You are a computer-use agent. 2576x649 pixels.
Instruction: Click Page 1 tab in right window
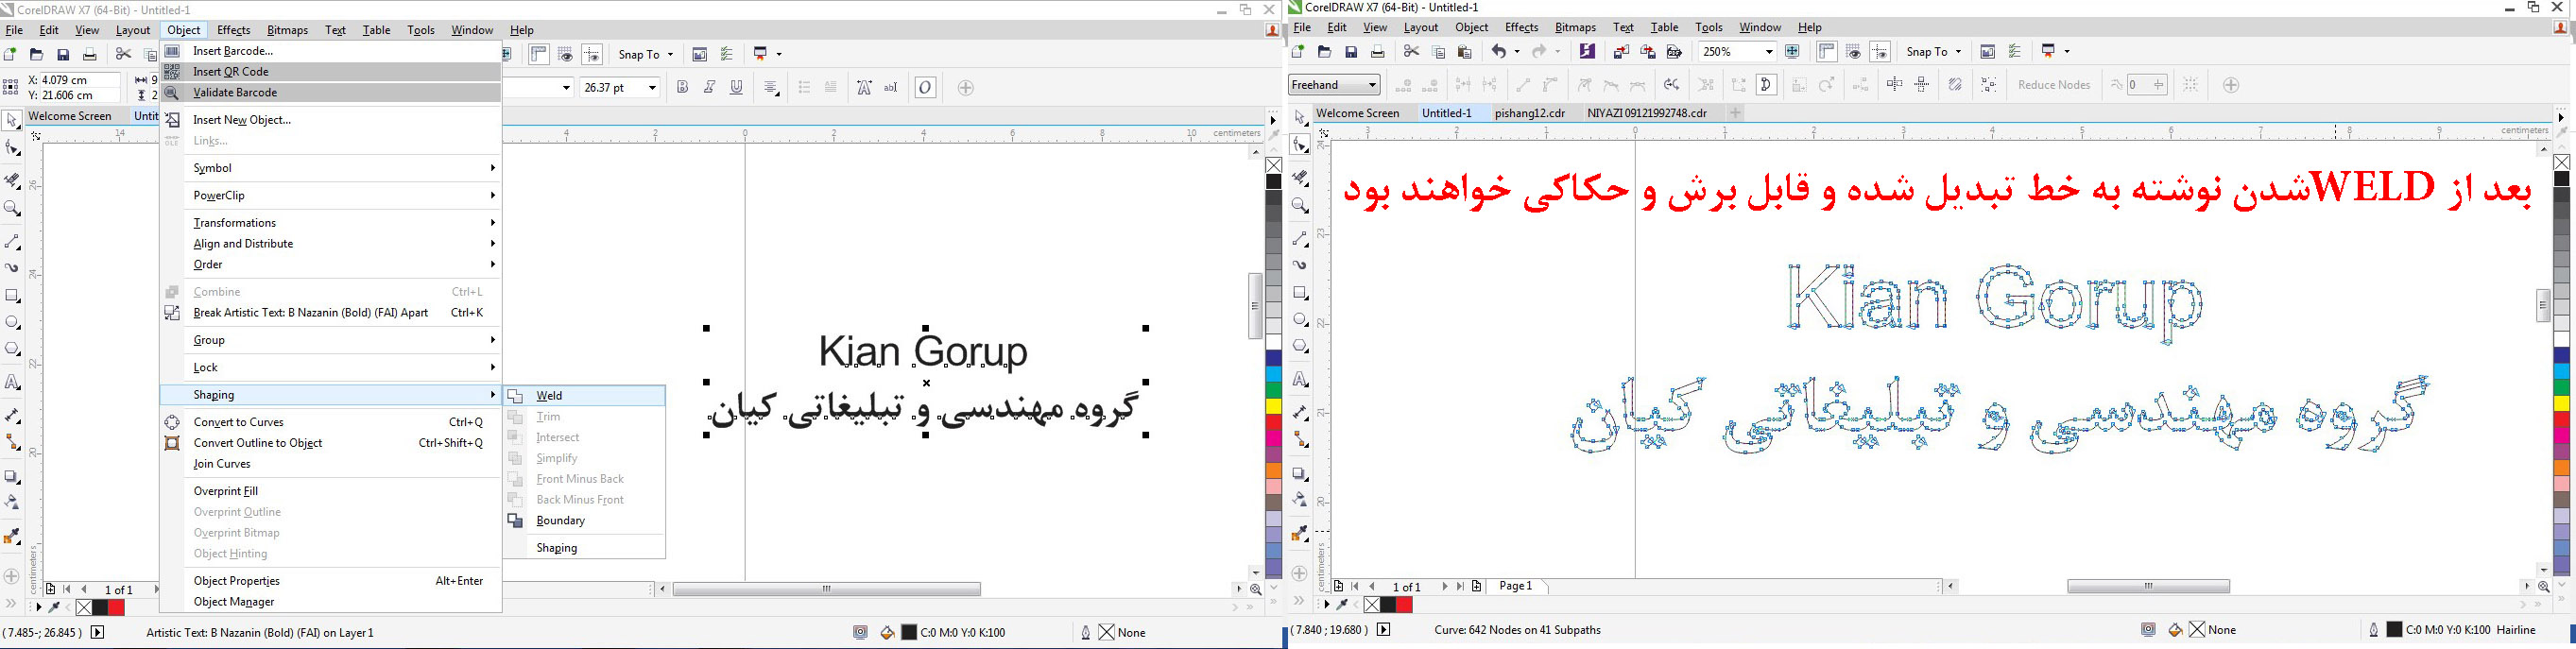point(1516,586)
